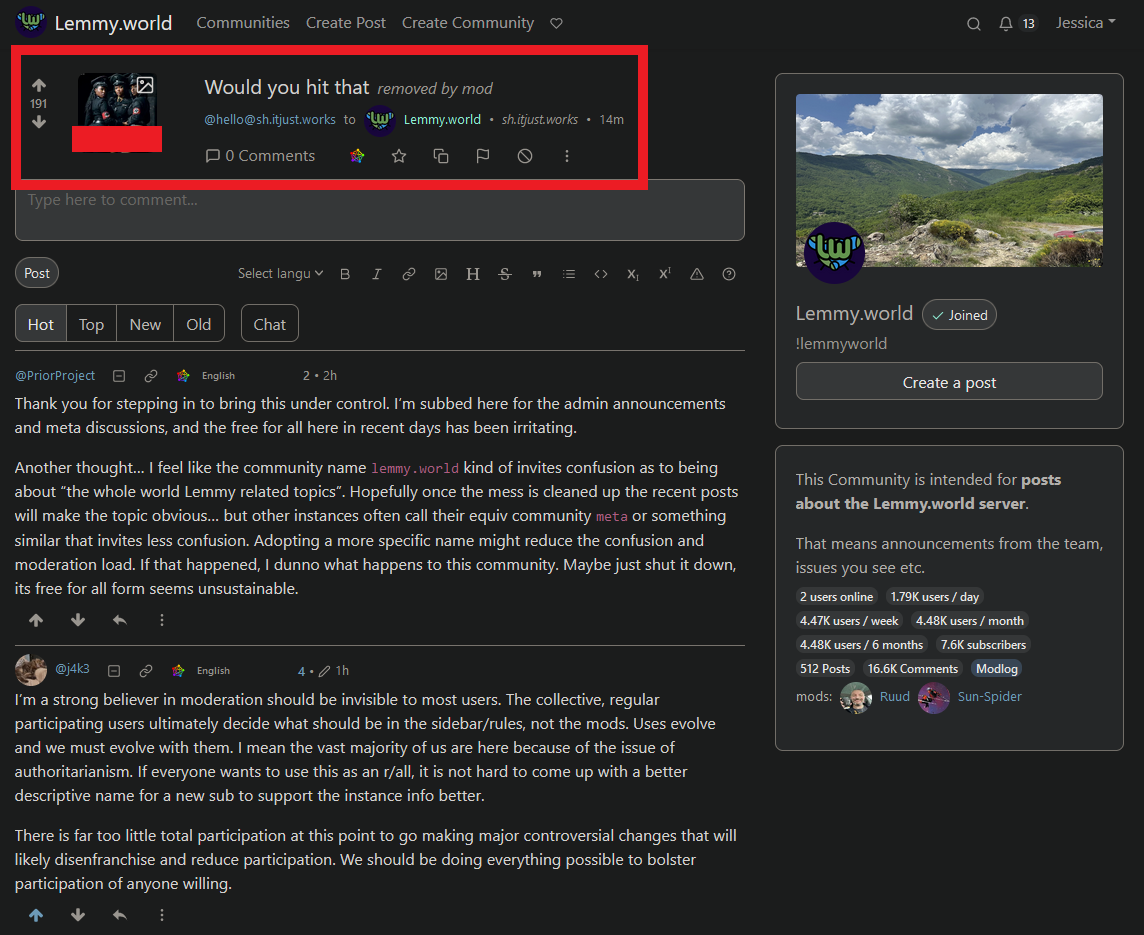
Task: Upvote the Would you hit that post
Action: [39, 85]
